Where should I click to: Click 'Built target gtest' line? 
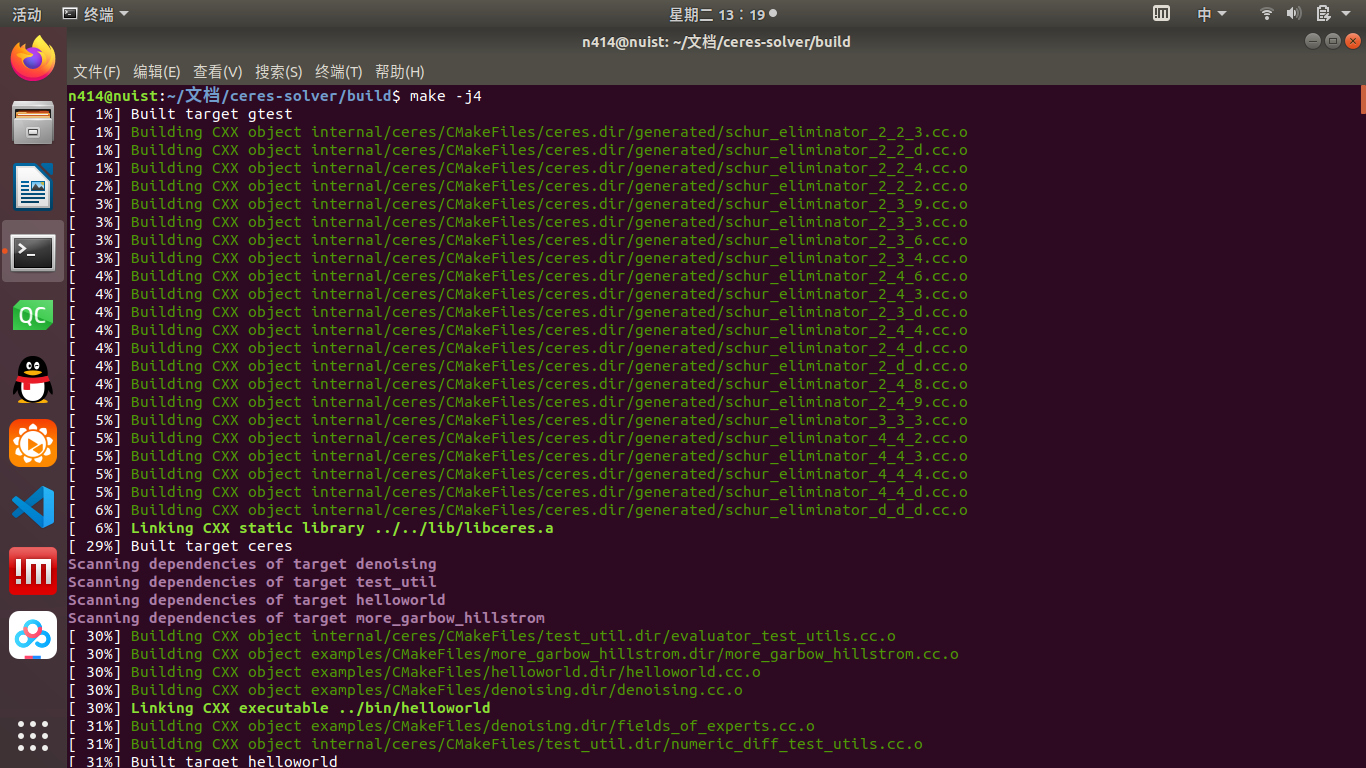180,114
